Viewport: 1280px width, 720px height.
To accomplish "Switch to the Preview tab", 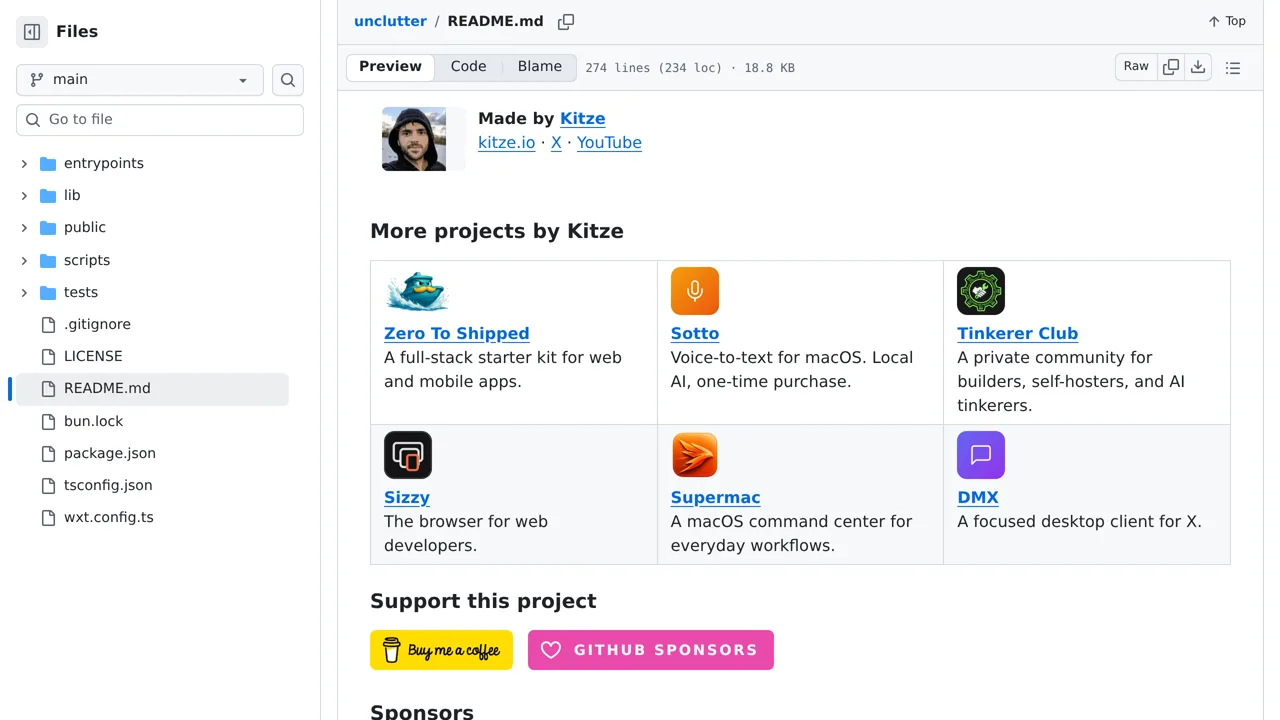I will [x=390, y=67].
